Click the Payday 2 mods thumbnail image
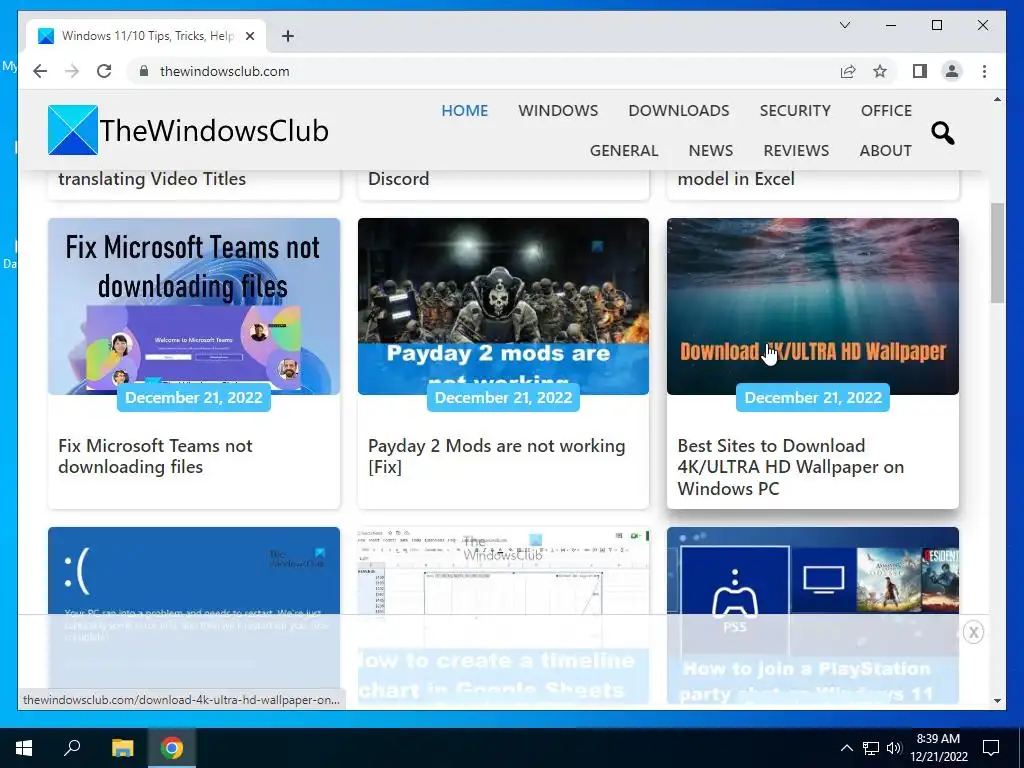The height and width of the screenshot is (768, 1024). [504, 306]
